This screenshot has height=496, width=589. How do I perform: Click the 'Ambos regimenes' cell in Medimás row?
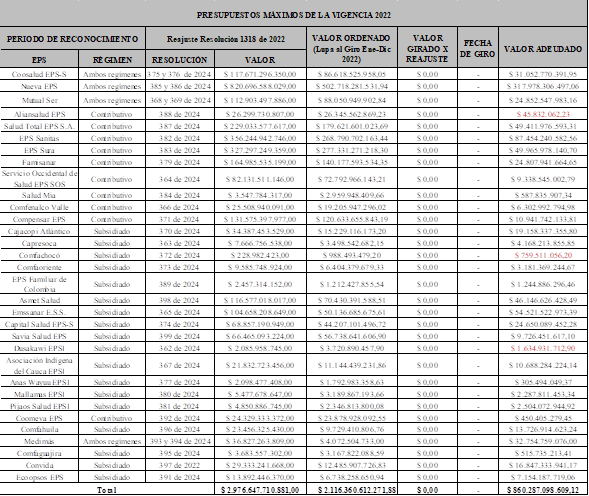click(112, 442)
